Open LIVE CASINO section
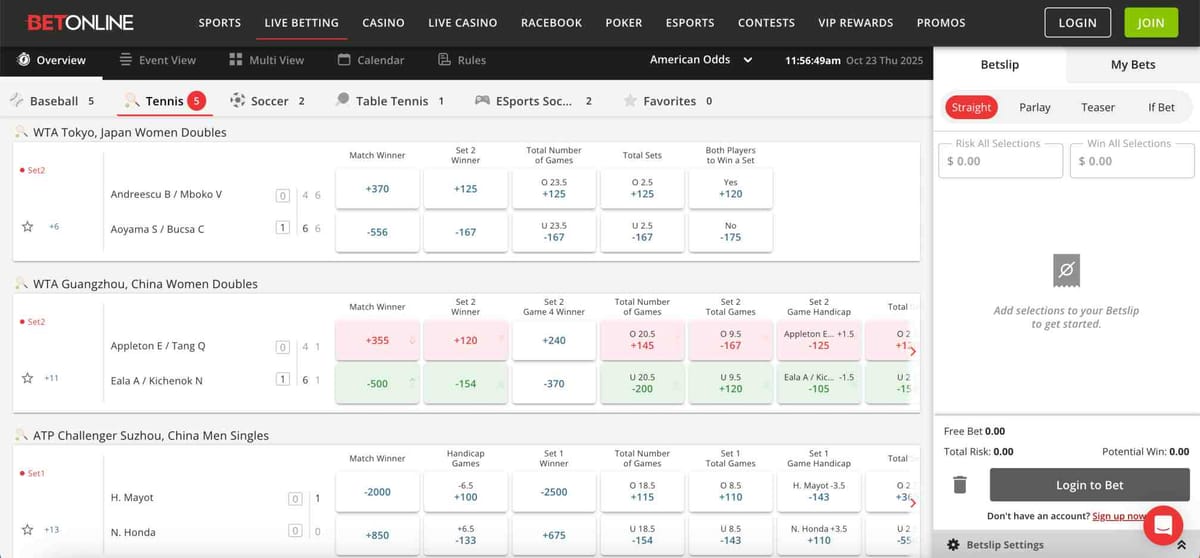 [x=463, y=23]
